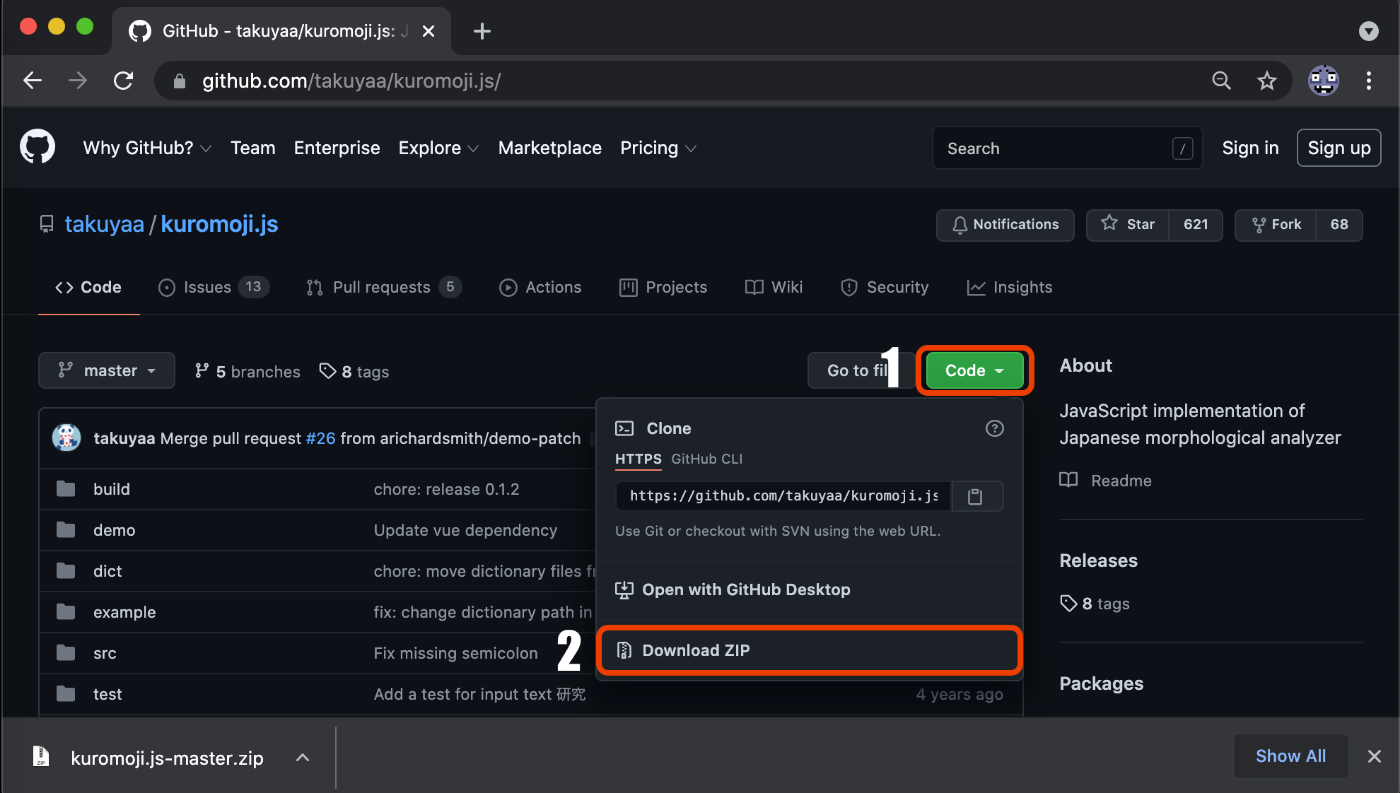The image size is (1400, 793).
Task: Click the build folder icon
Action: tap(66, 489)
